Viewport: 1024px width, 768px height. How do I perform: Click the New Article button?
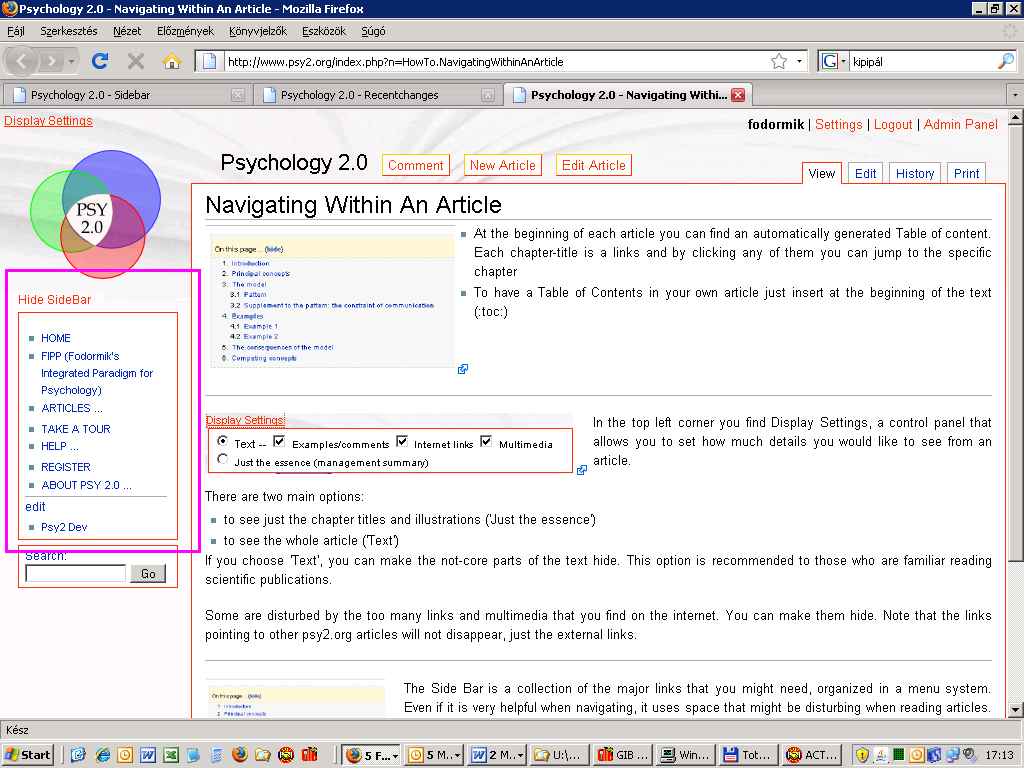coord(502,165)
